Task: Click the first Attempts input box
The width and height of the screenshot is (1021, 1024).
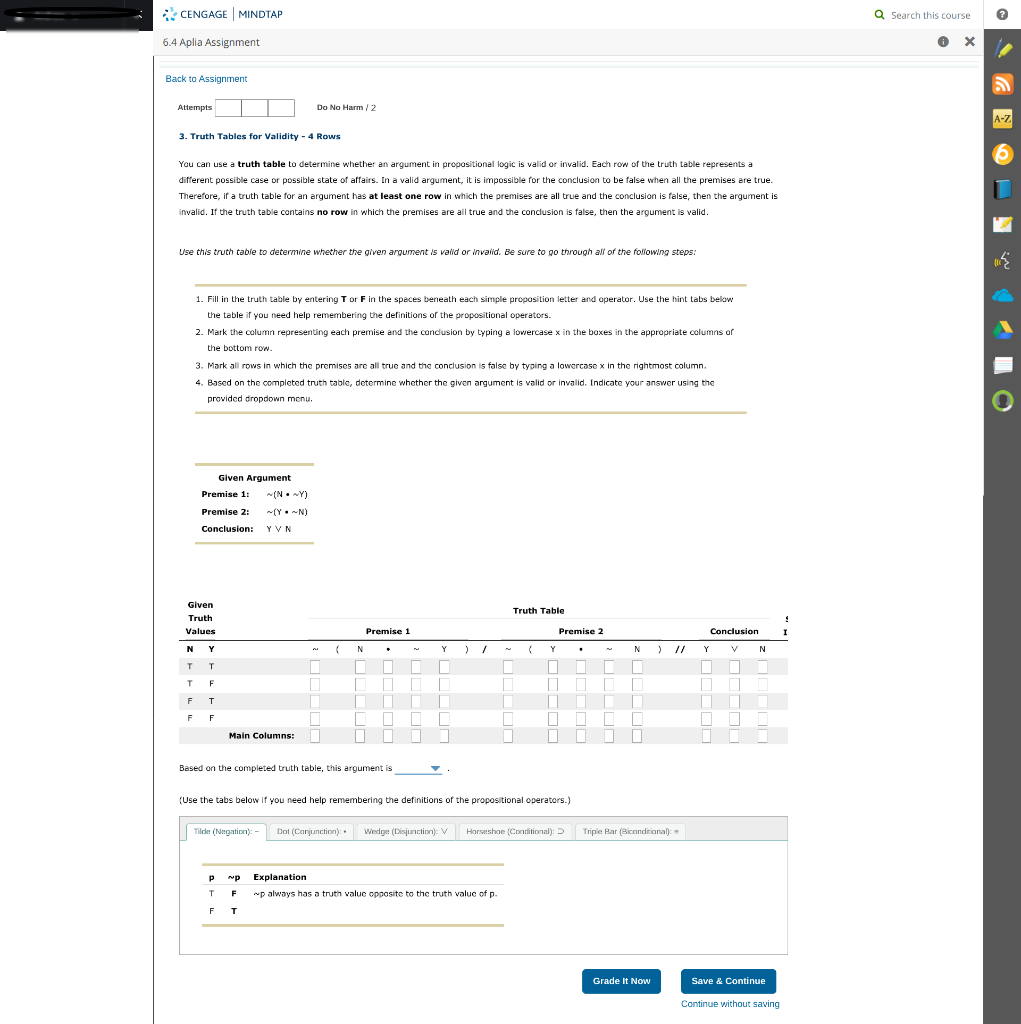Action: click(228, 107)
